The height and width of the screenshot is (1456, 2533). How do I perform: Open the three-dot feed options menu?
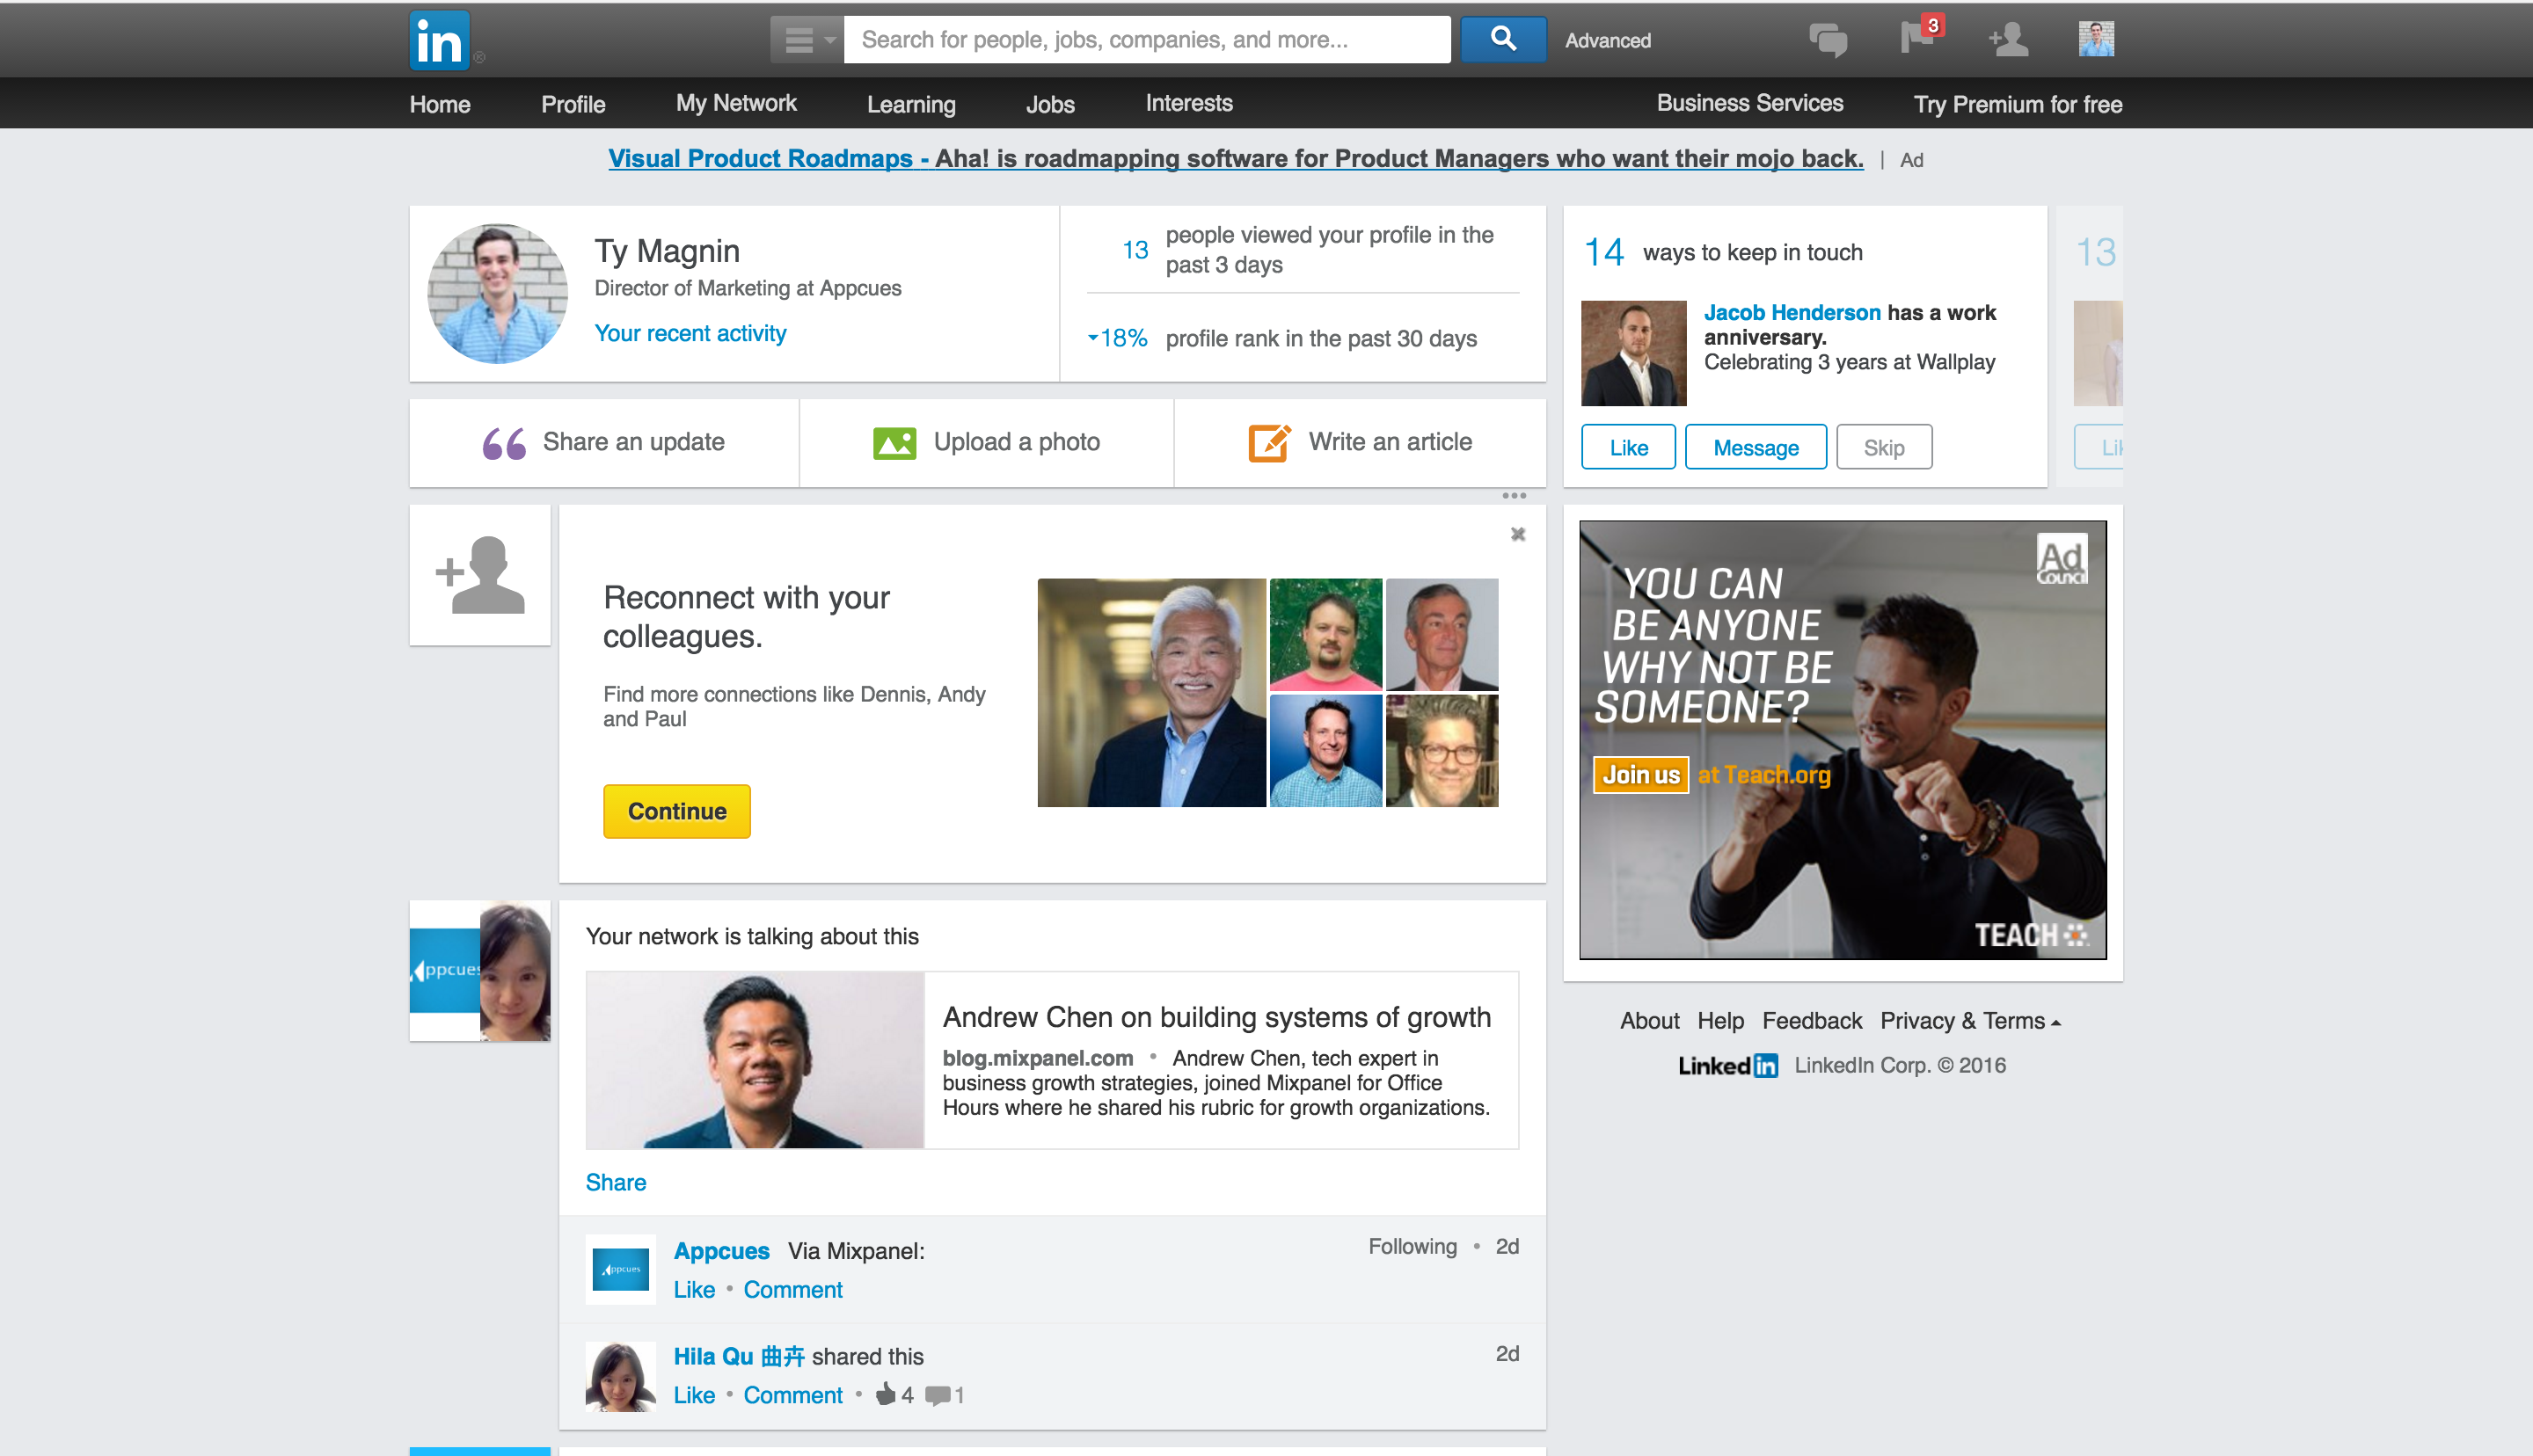1514,496
